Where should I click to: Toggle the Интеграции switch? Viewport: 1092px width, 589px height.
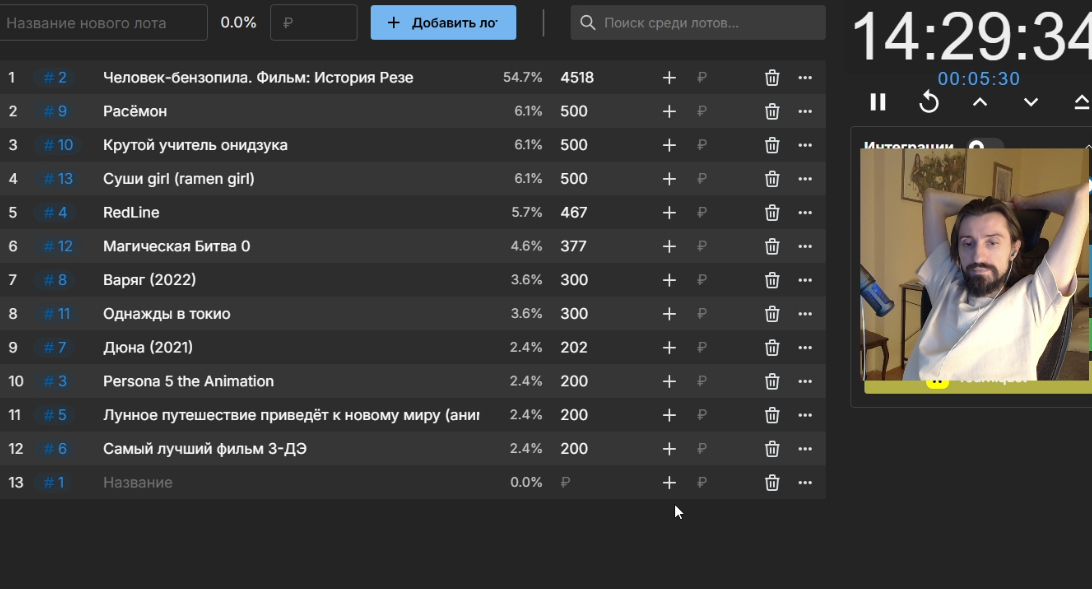tap(984, 147)
